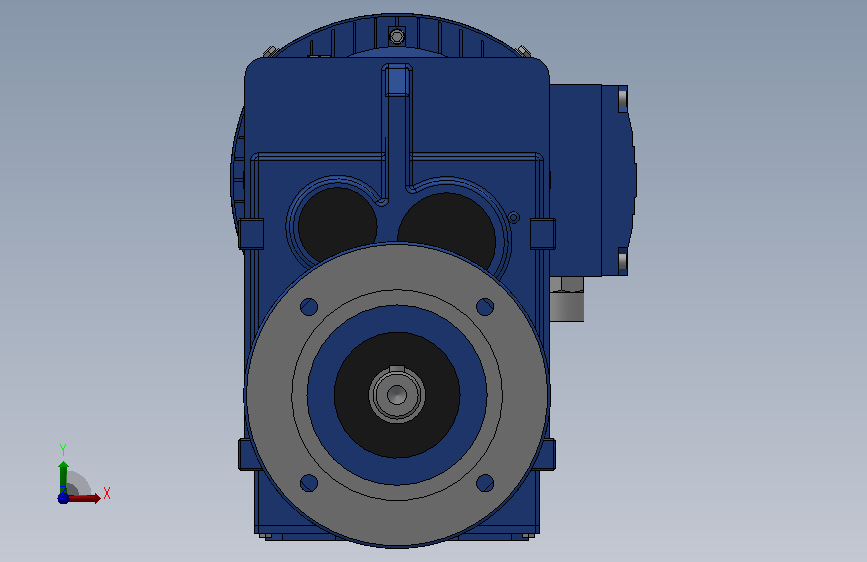The image size is (867, 562).
Task: Pick the lower-left bolt hole on the flange
Action: pyautogui.click(x=309, y=483)
